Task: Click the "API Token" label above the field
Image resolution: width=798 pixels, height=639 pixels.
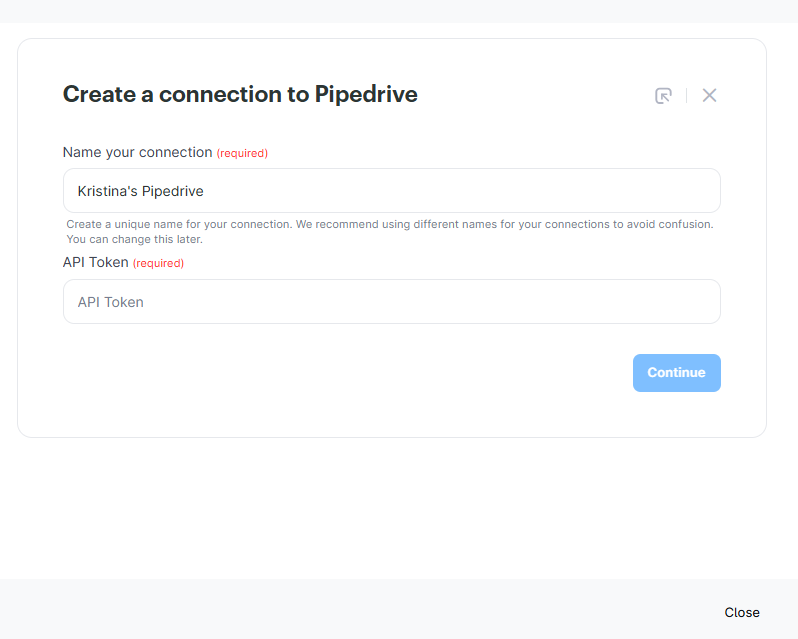Action: pos(95,262)
